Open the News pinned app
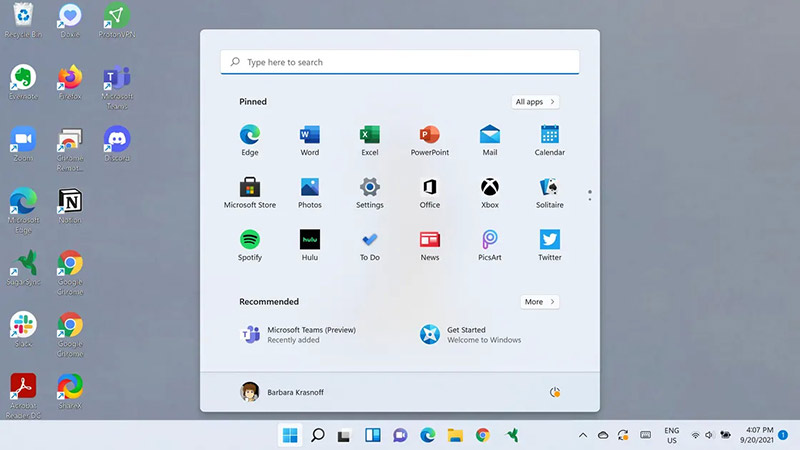Viewport: 800px width, 450px height. (x=430, y=245)
